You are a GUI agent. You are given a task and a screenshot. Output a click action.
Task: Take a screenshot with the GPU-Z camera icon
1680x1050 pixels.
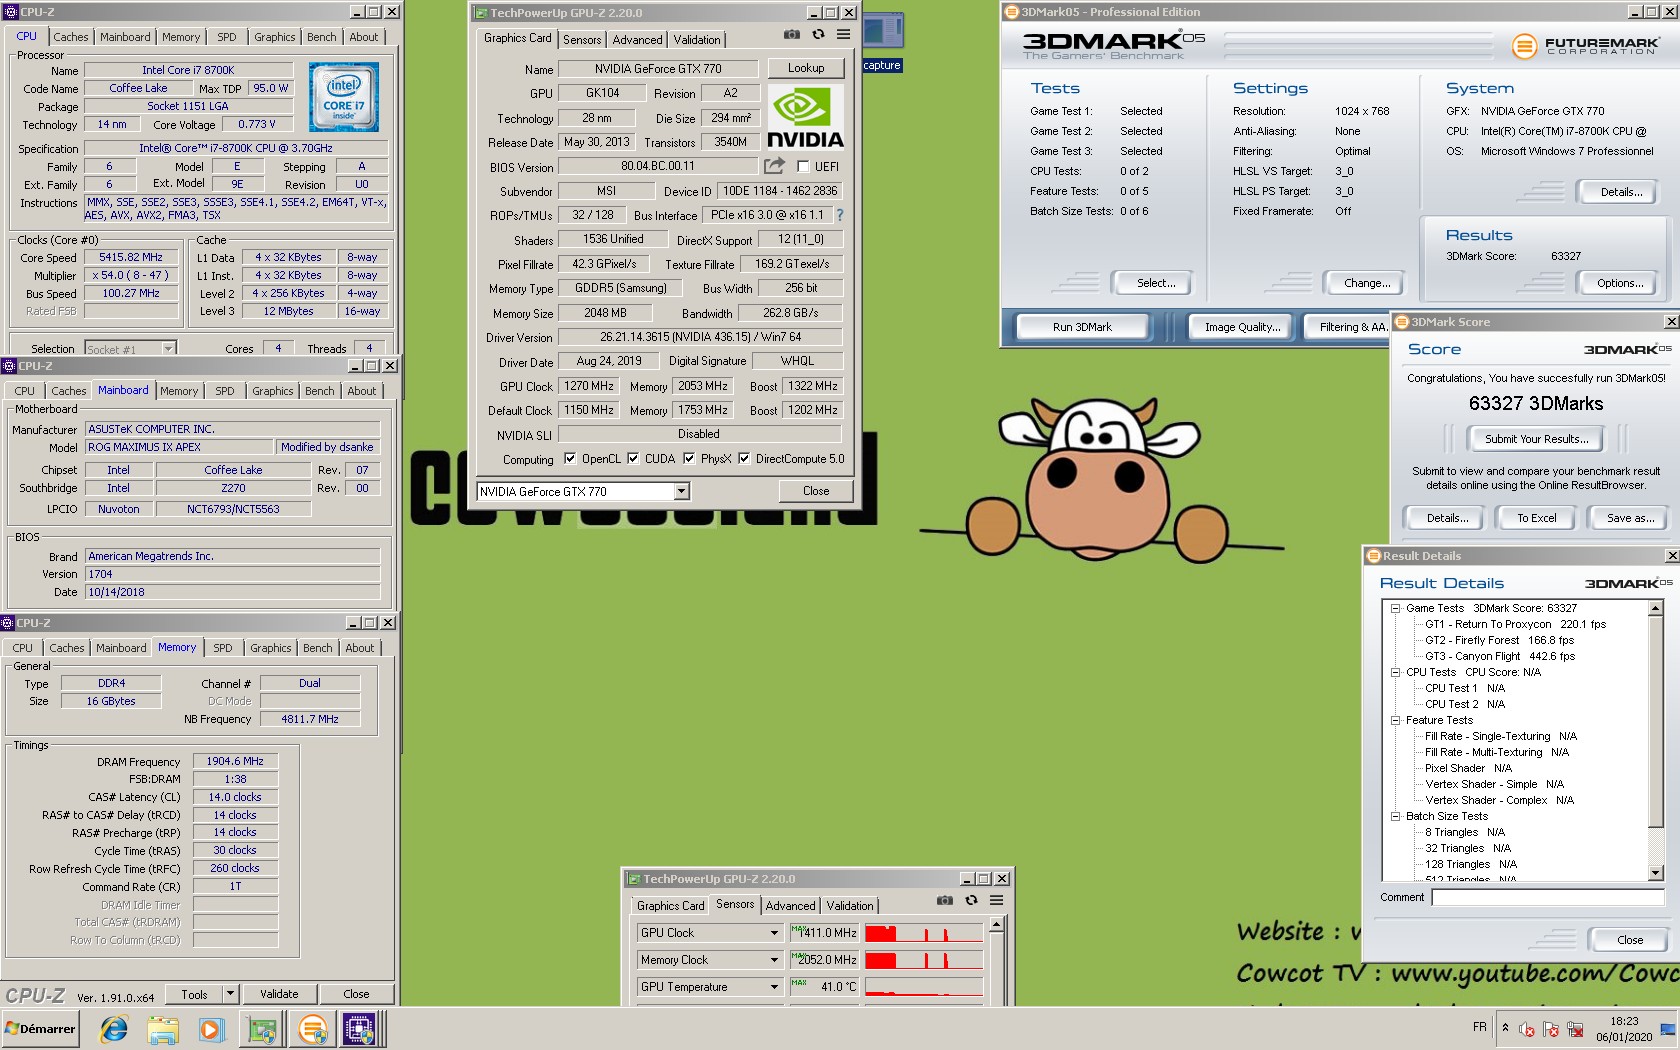click(x=792, y=35)
